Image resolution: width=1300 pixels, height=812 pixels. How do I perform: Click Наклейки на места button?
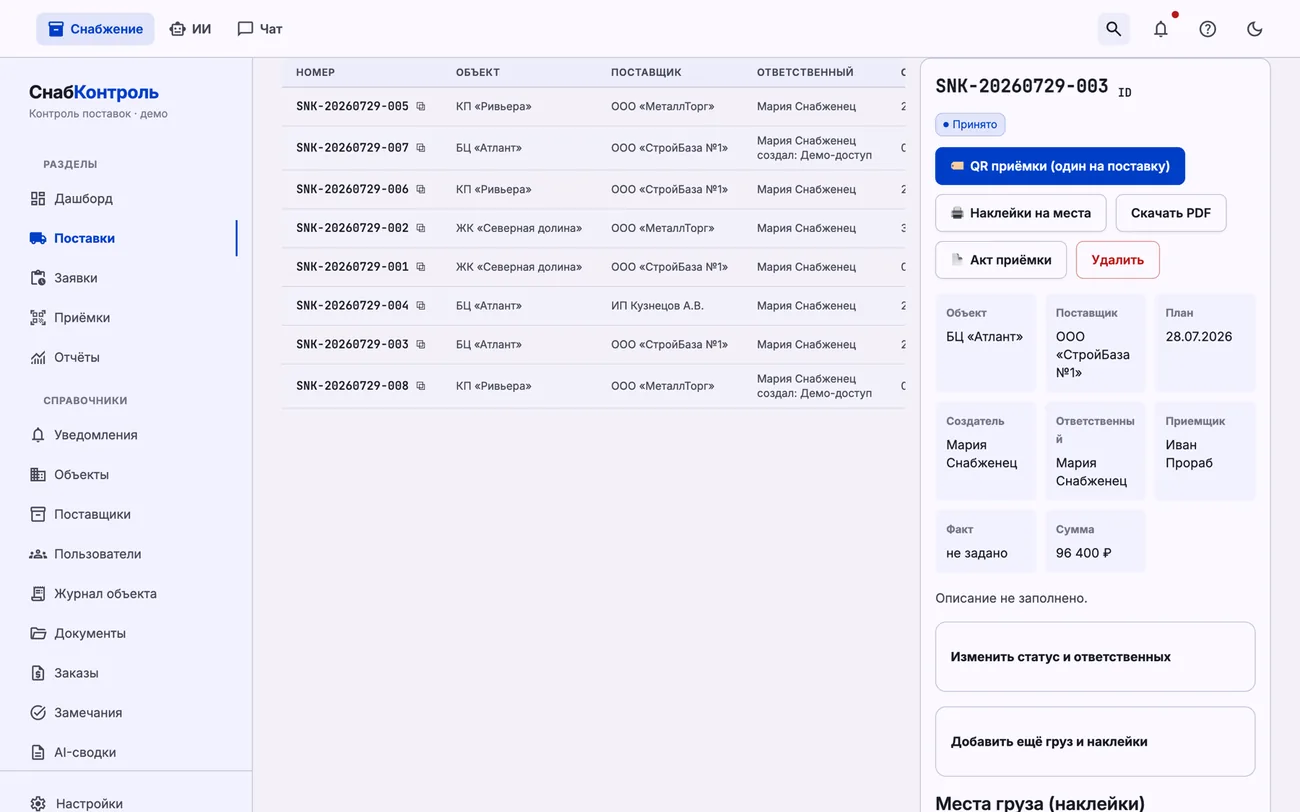1020,213
